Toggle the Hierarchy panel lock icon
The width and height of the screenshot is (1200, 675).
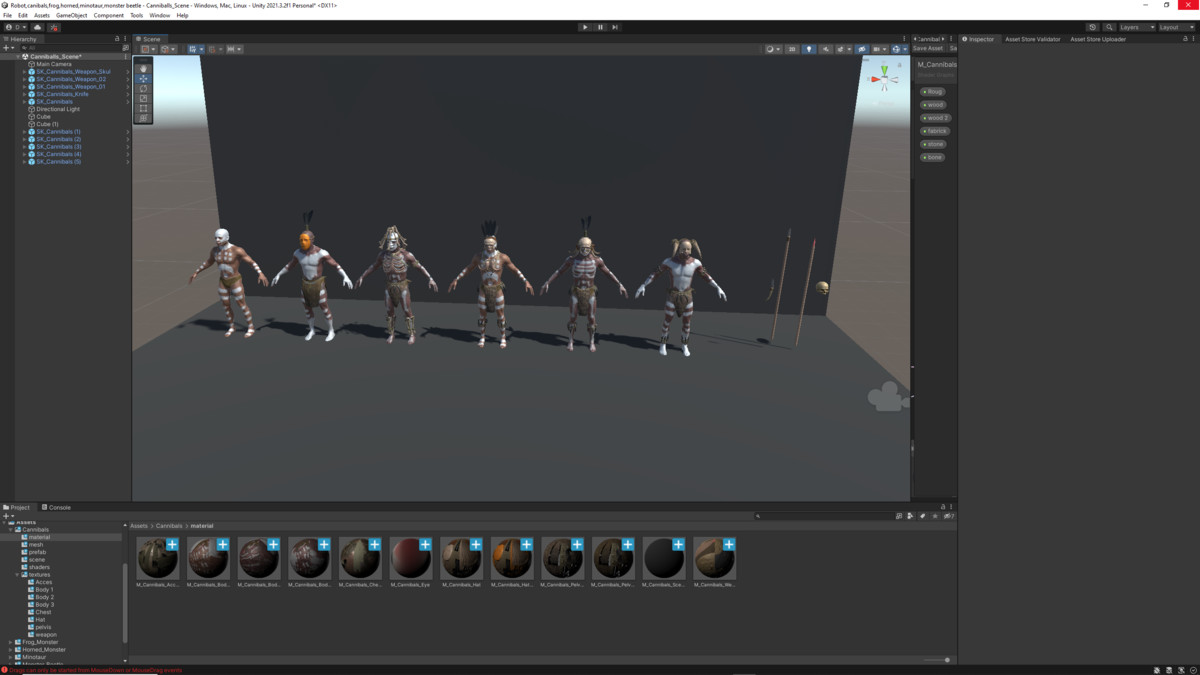tap(117, 39)
